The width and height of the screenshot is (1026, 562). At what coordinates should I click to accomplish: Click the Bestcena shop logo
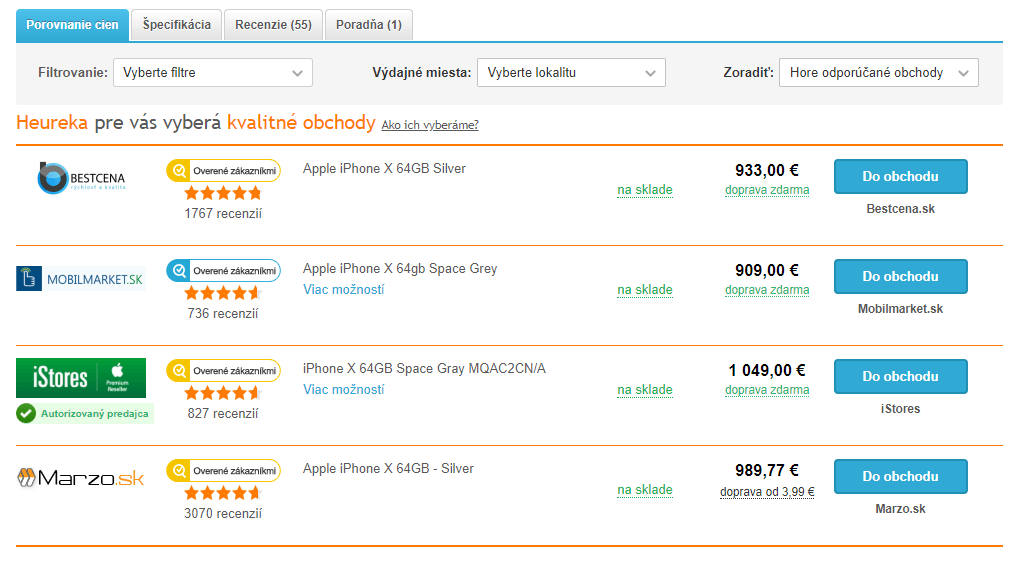81,178
